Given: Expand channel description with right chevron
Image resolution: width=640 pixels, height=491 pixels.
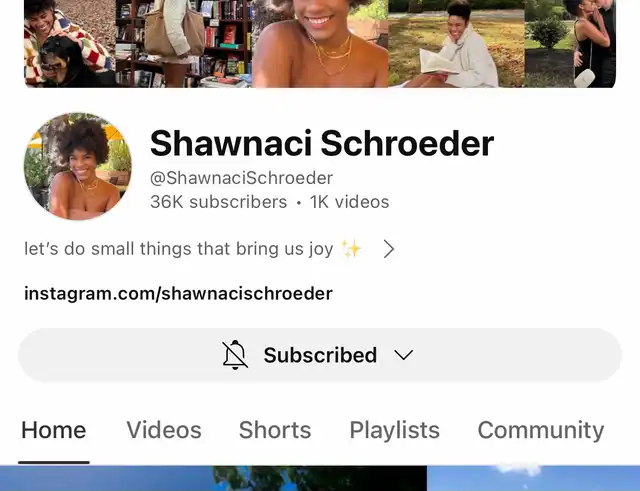Looking at the screenshot, I should (389, 249).
